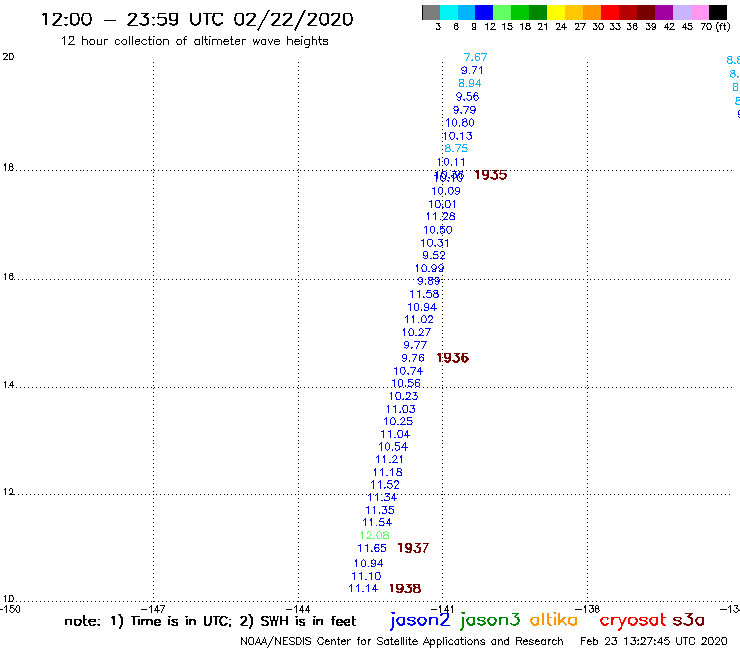Click the green 12.08 reading
Image resolution: width=740 pixels, height=650 pixels.
point(375,536)
